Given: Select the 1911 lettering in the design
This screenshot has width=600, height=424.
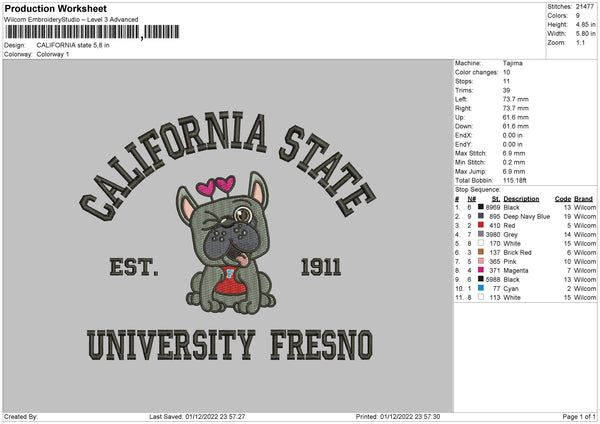Looking at the screenshot, I should (x=321, y=267).
